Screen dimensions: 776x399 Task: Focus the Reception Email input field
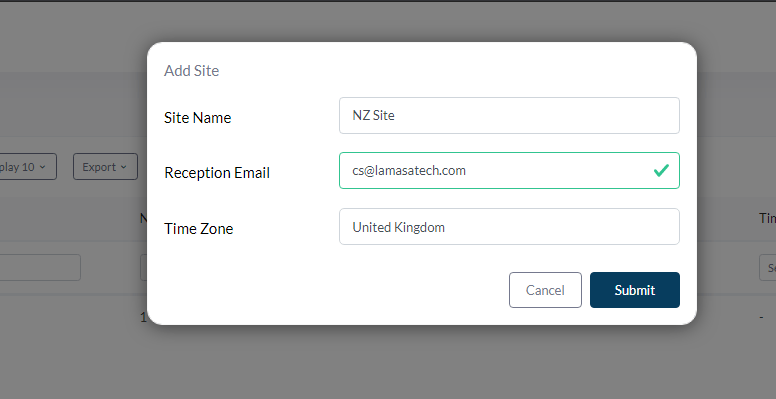(x=509, y=170)
